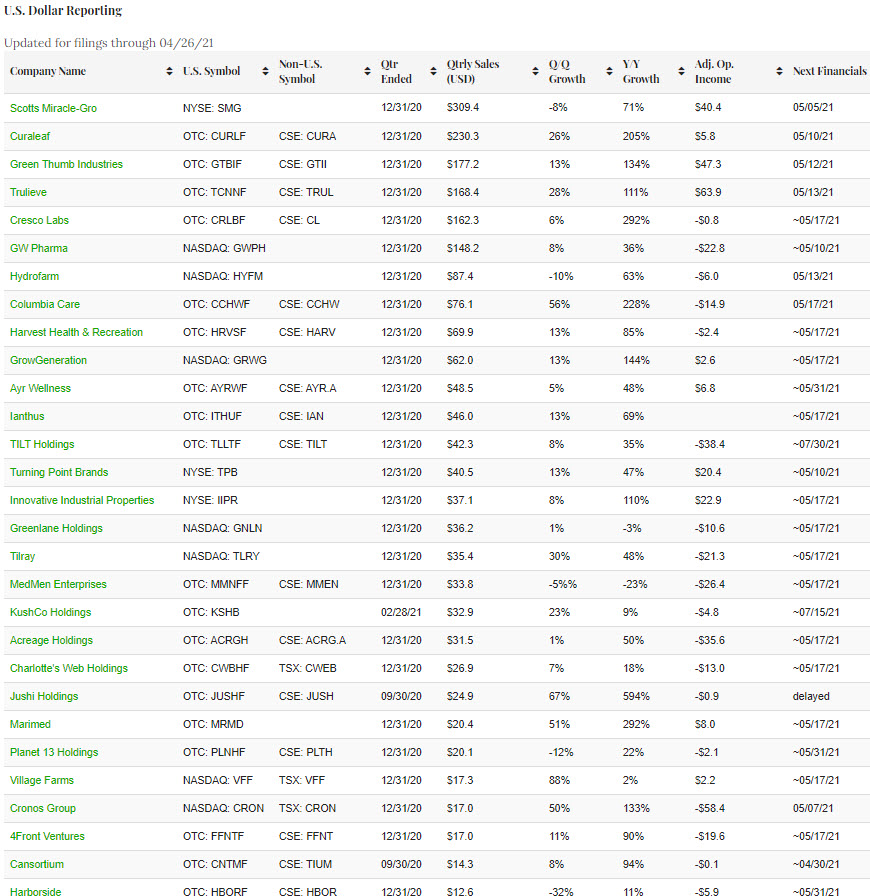Screen dimensions: 870x896
Task: Click Y/Y Growth sort arrows
Action: [x=681, y=72]
